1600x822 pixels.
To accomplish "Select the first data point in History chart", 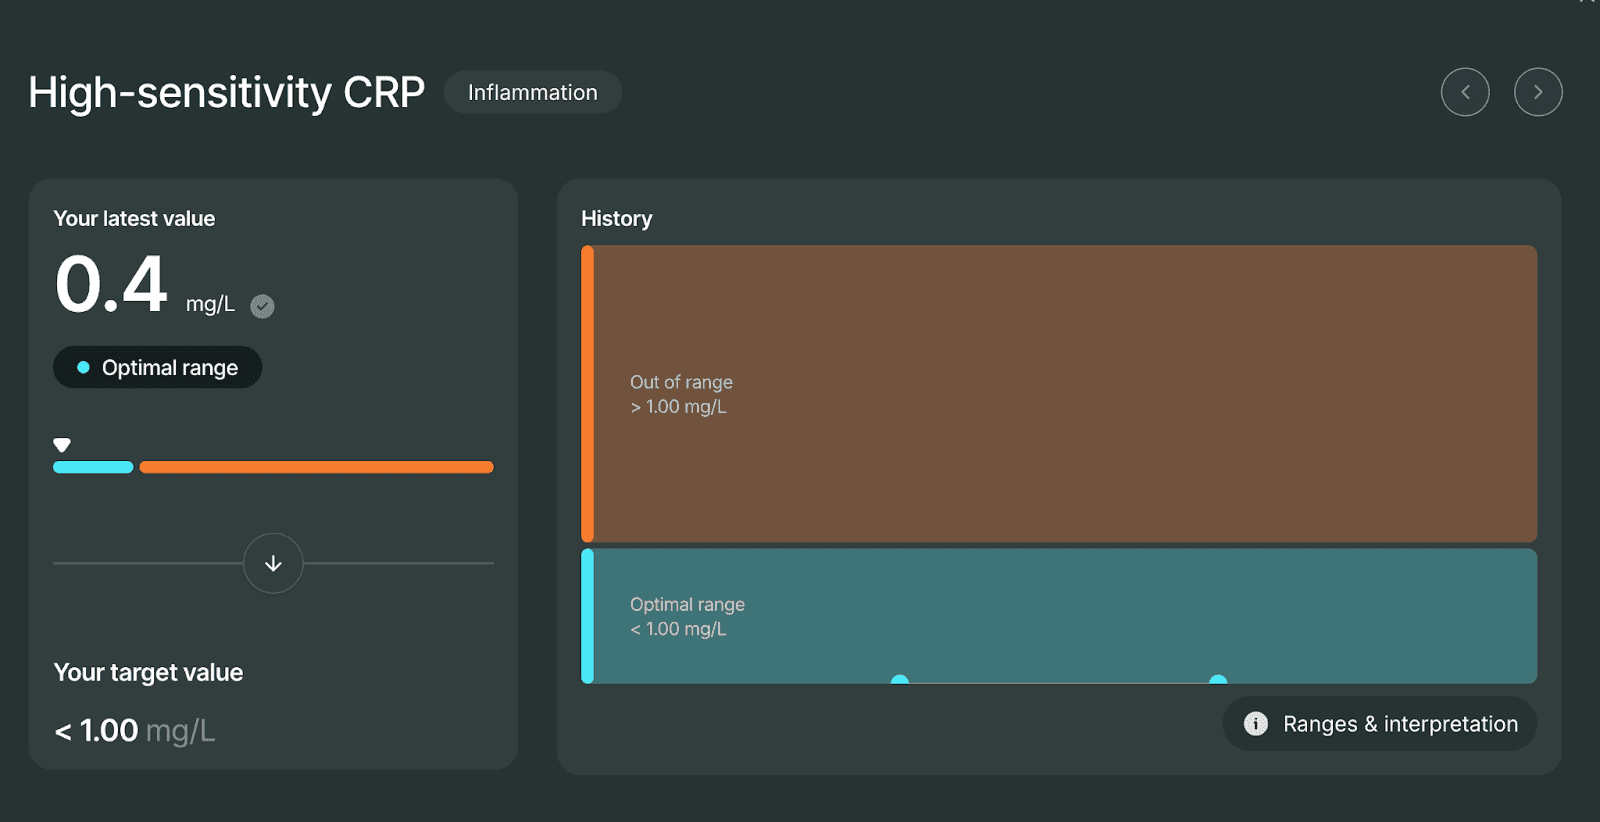I will coord(900,680).
